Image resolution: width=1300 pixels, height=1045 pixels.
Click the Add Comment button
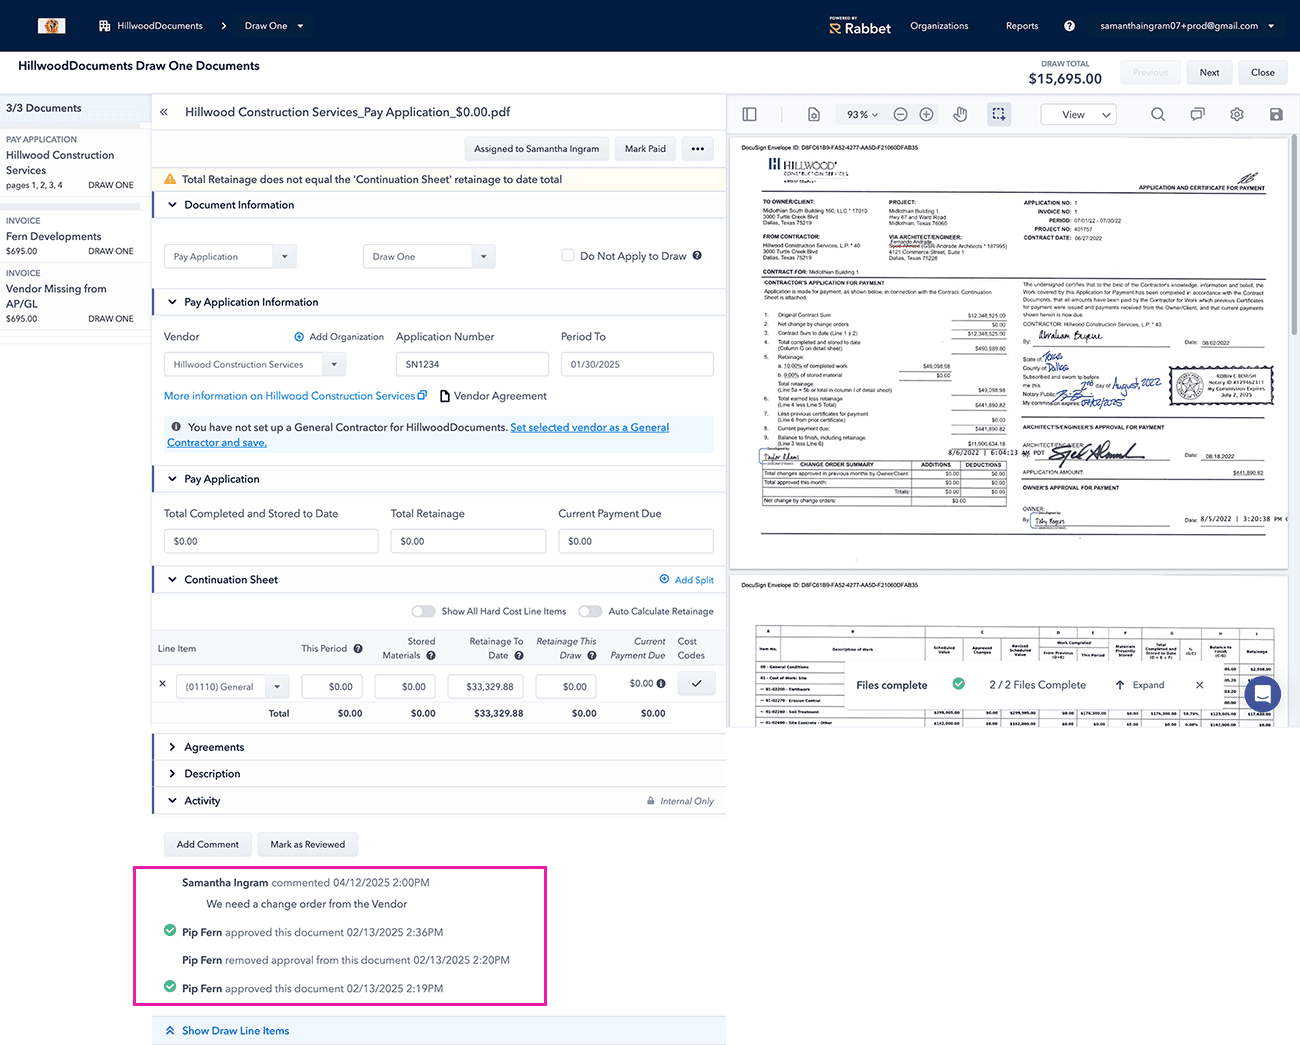click(x=208, y=844)
